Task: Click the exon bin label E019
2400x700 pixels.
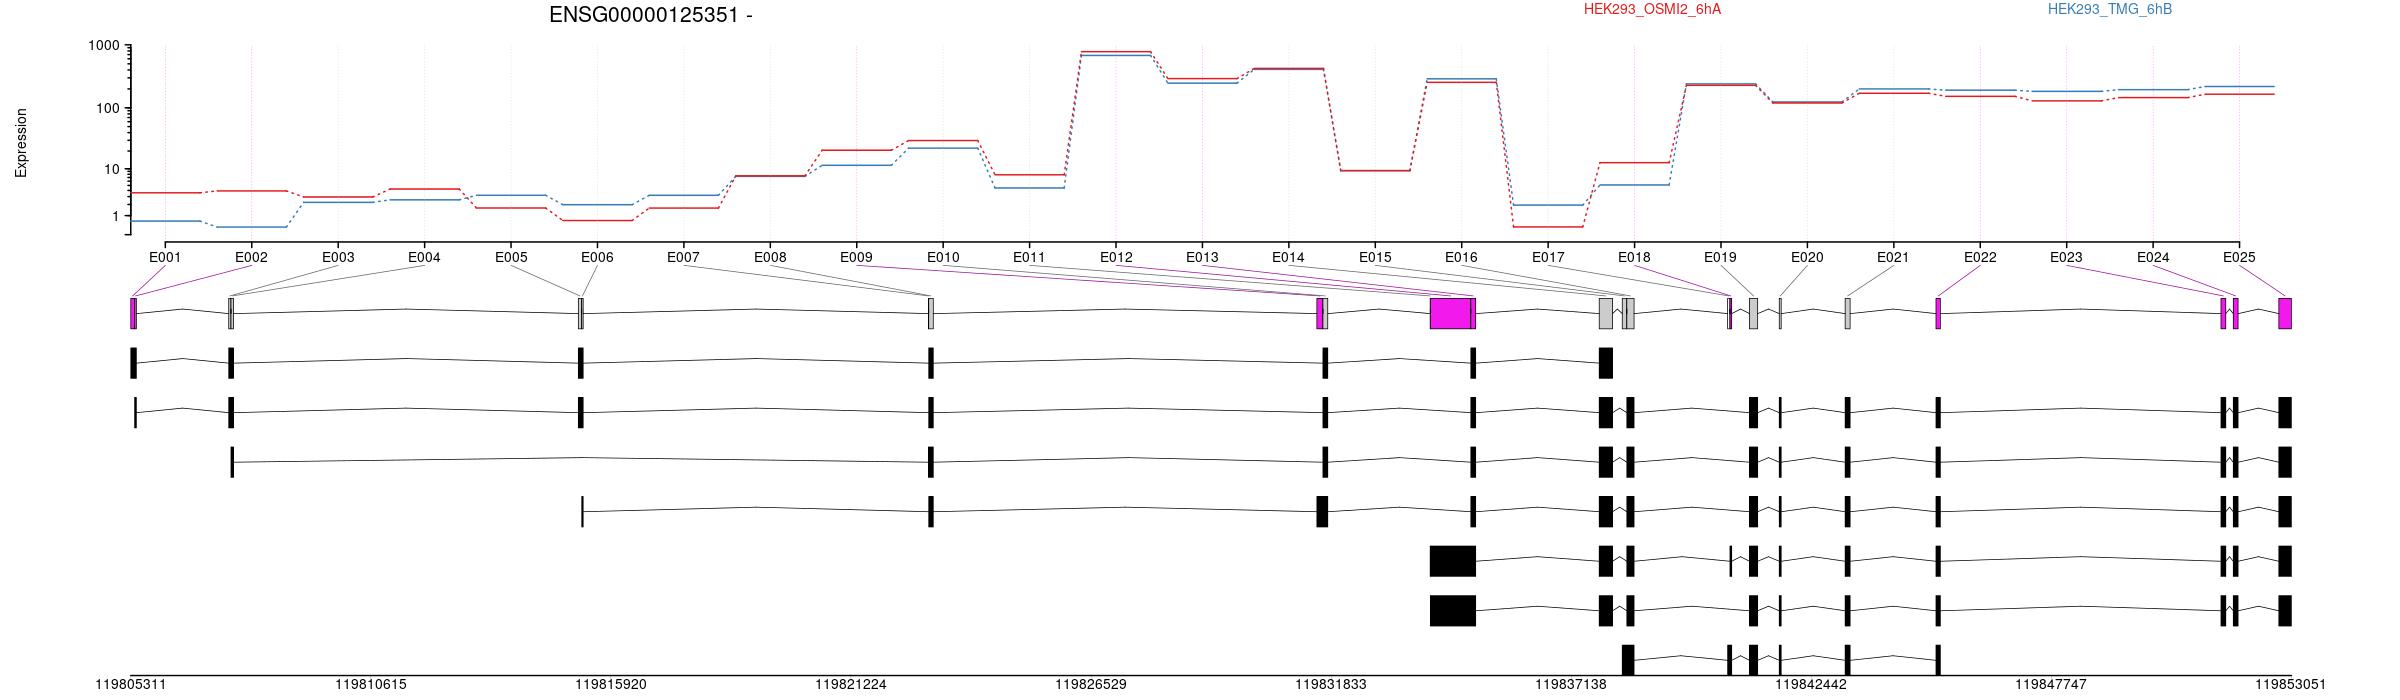Action: coord(1720,257)
